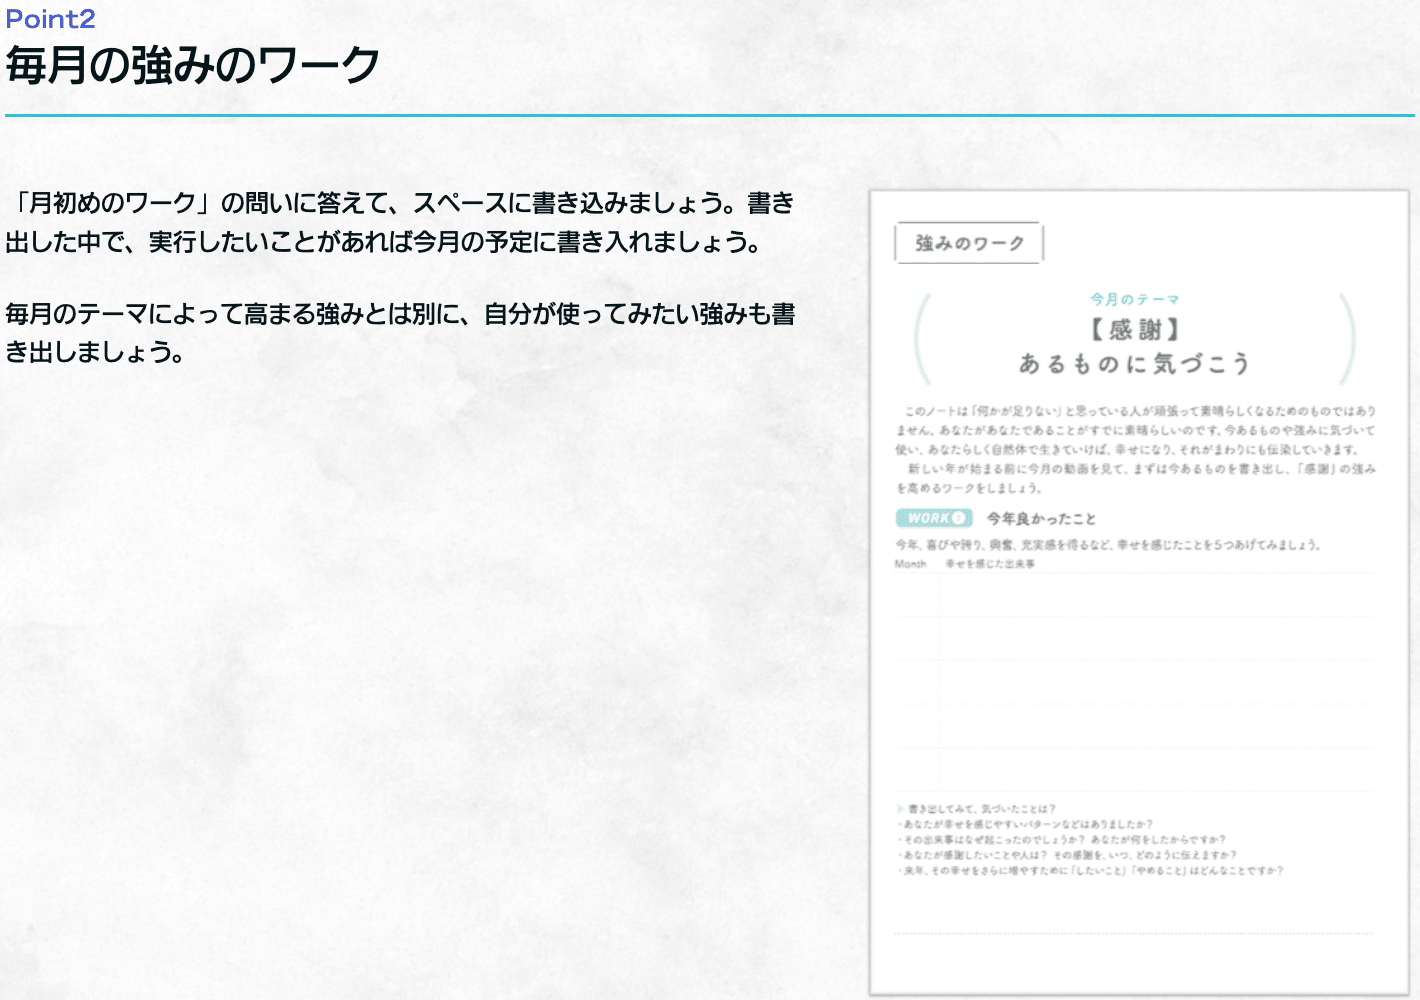Click the instruction line starting 今年、喜びや誇り
The image size is (1420, 1000).
[x=1108, y=545]
